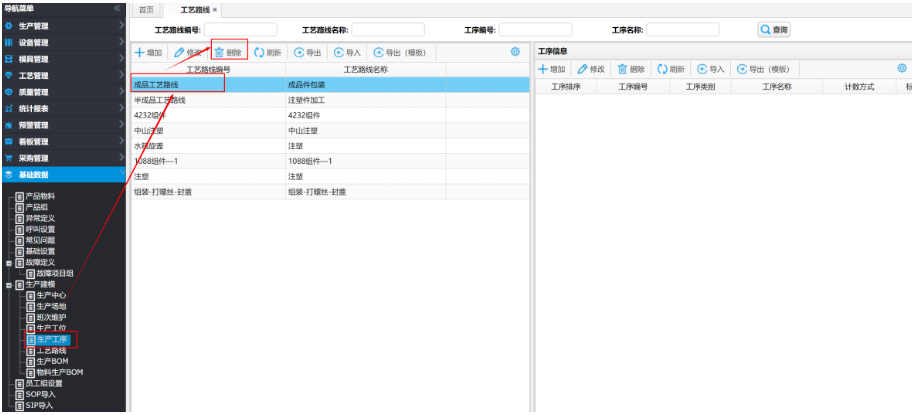Collapse the 故障定义 tree node toggle
915x415 pixels.
point(9,263)
